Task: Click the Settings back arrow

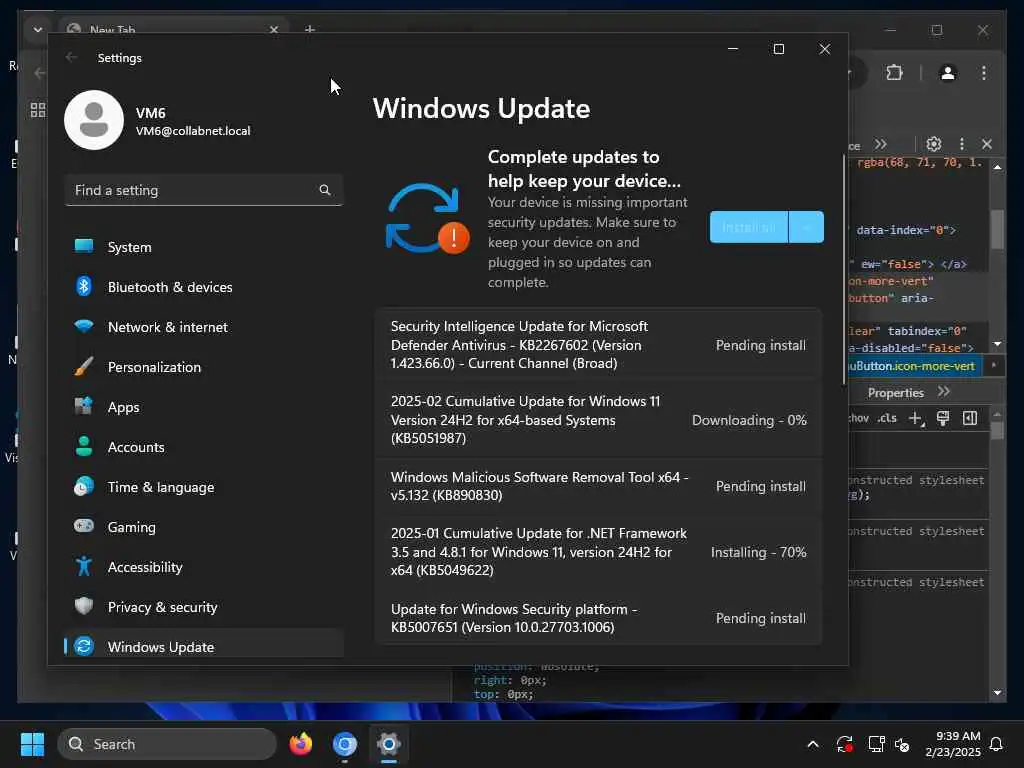Action: coord(71,57)
